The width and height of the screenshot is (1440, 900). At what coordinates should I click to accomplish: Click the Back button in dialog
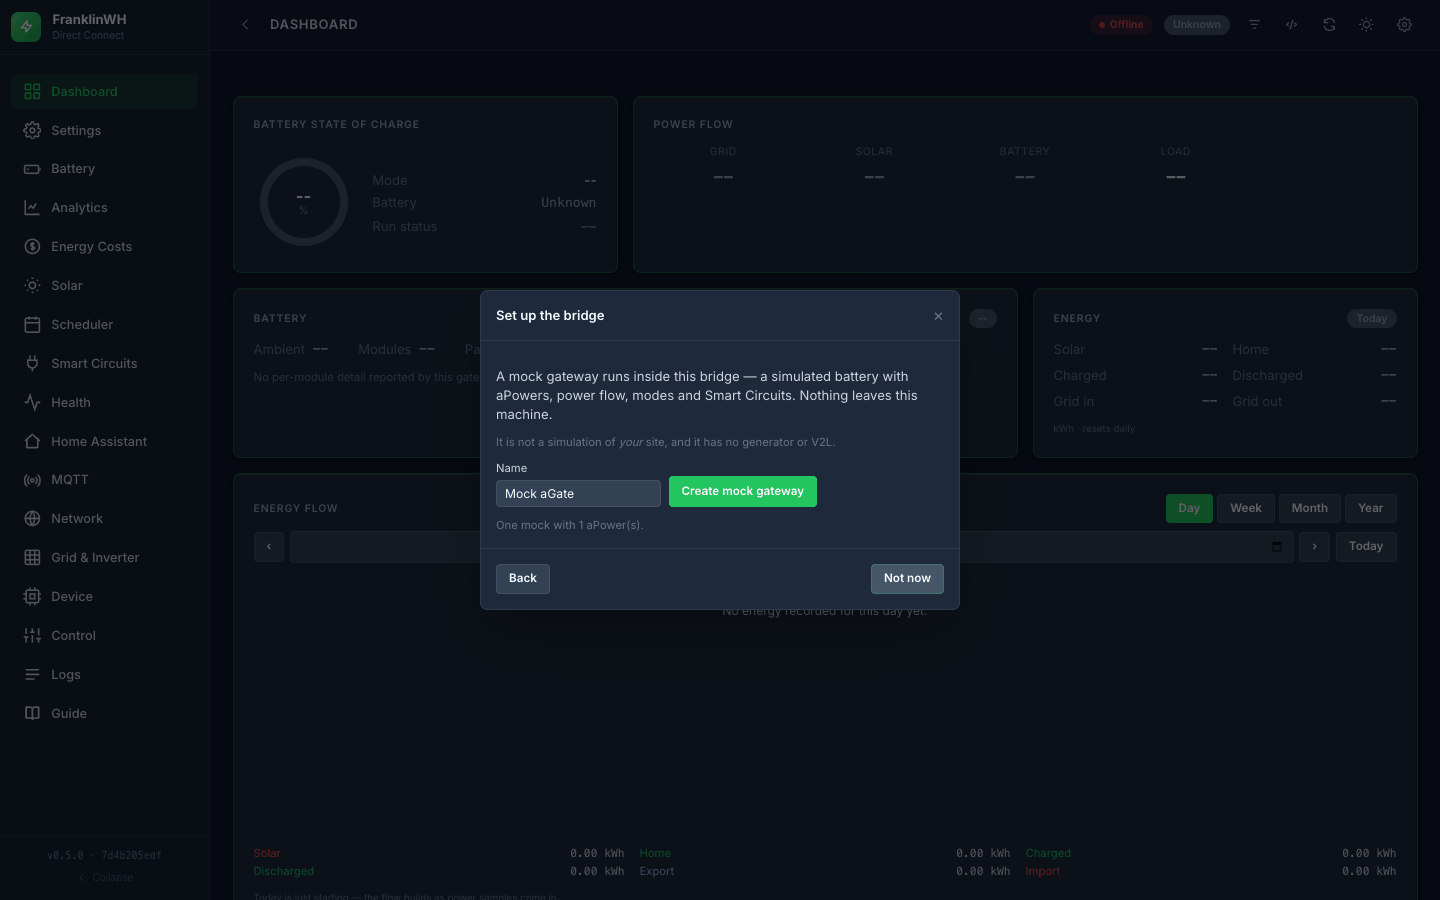click(523, 579)
